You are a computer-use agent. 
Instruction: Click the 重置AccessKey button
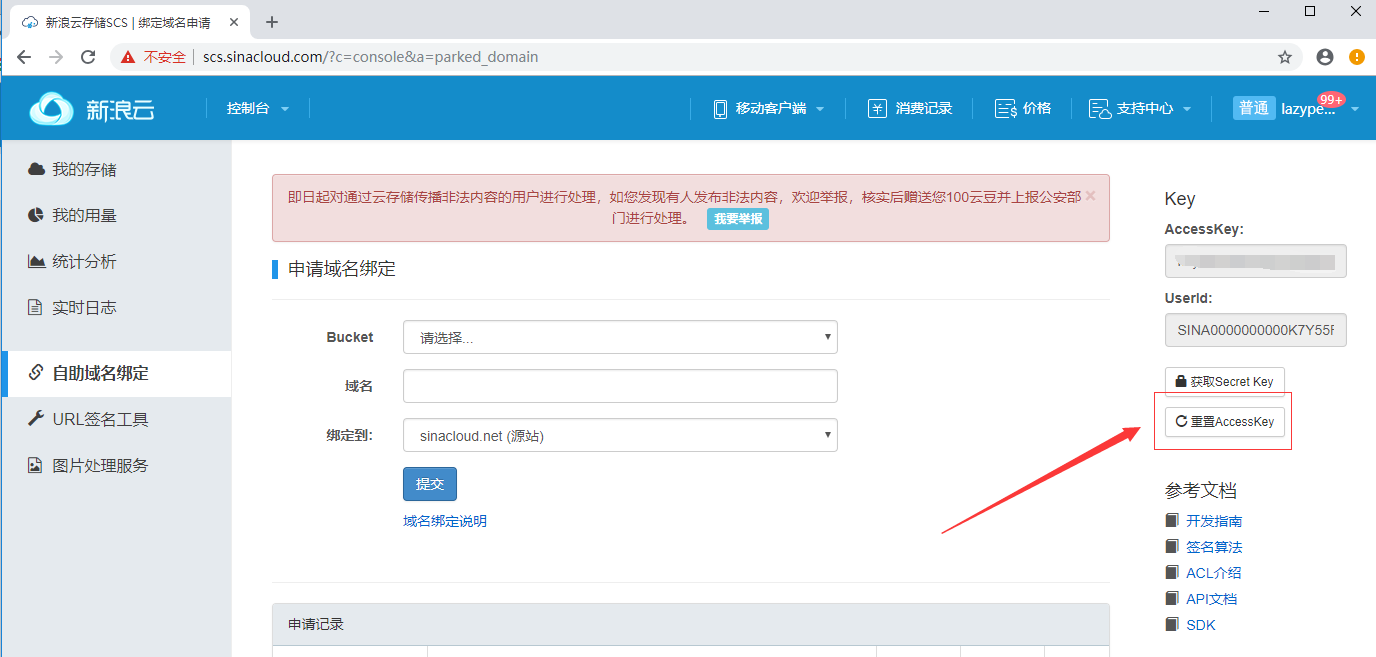(1225, 422)
